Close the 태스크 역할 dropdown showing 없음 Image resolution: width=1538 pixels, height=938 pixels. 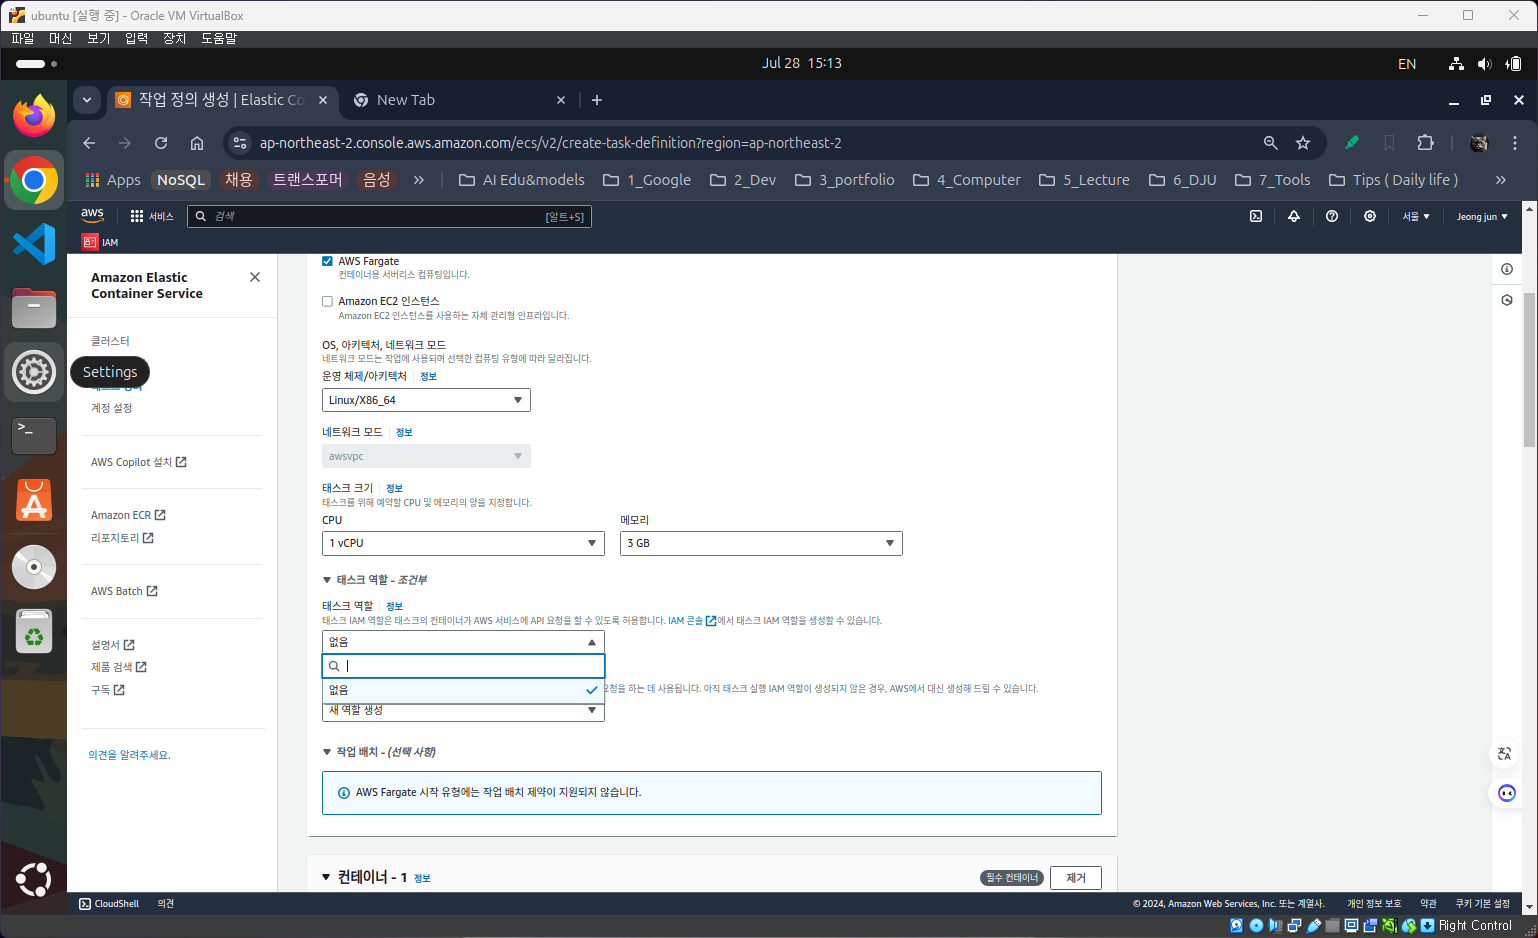463,642
